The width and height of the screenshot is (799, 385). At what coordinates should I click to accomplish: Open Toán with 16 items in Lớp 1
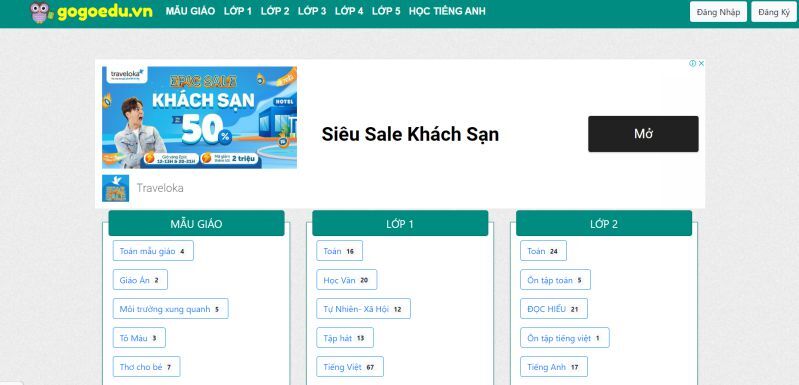339,251
